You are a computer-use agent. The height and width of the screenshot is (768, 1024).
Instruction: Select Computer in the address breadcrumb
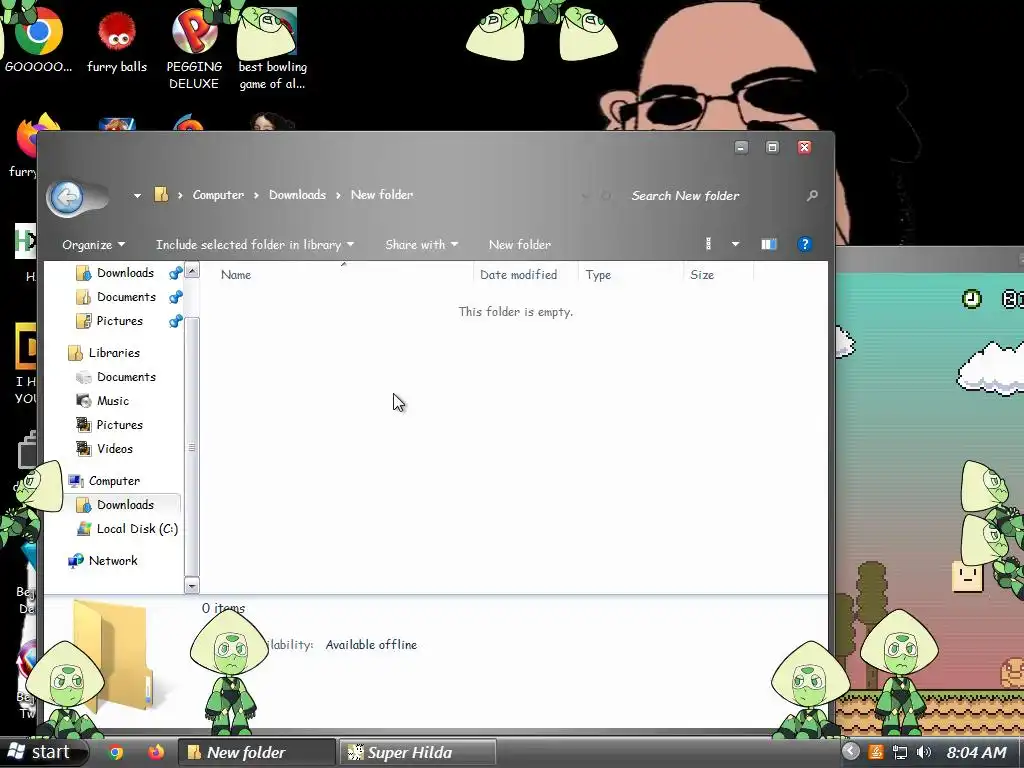click(x=218, y=195)
